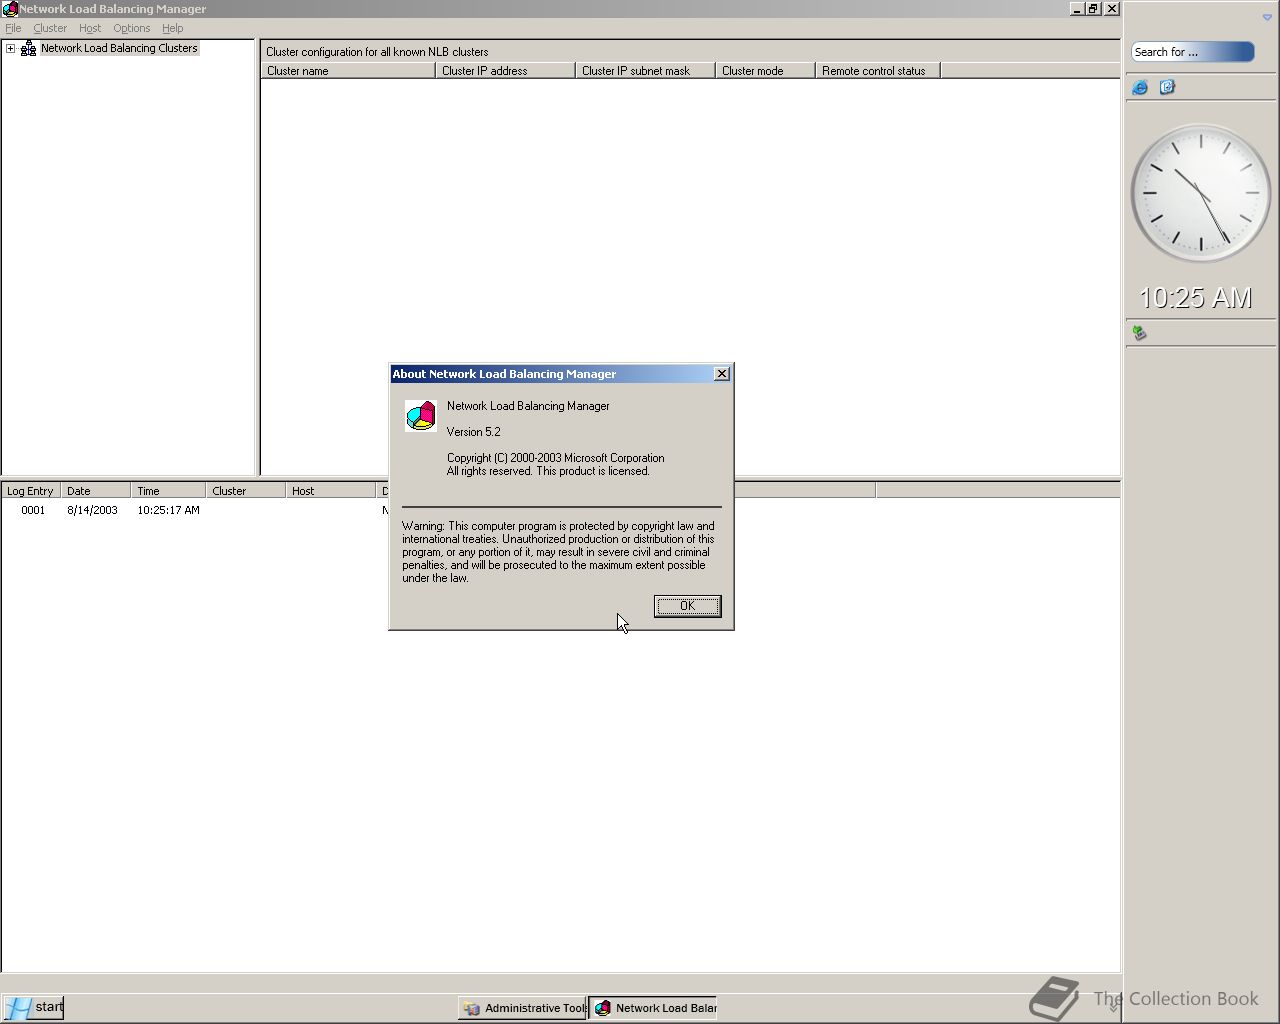
Task: Click the analog clock in sidebar
Action: click(x=1200, y=193)
